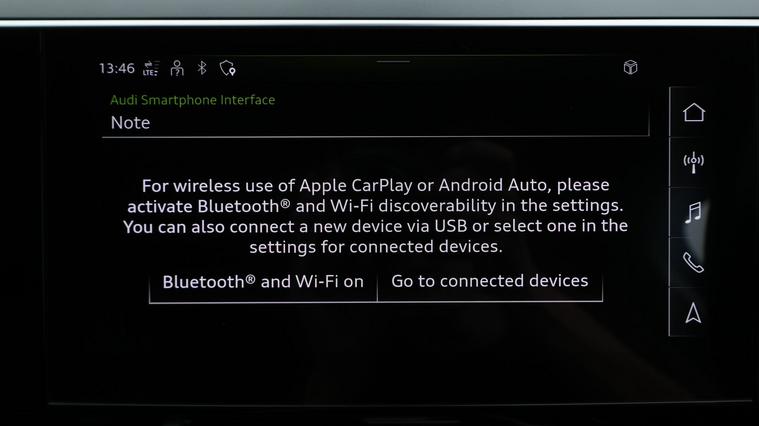
Task: Select Go to connected devices
Action: pos(490,281)
